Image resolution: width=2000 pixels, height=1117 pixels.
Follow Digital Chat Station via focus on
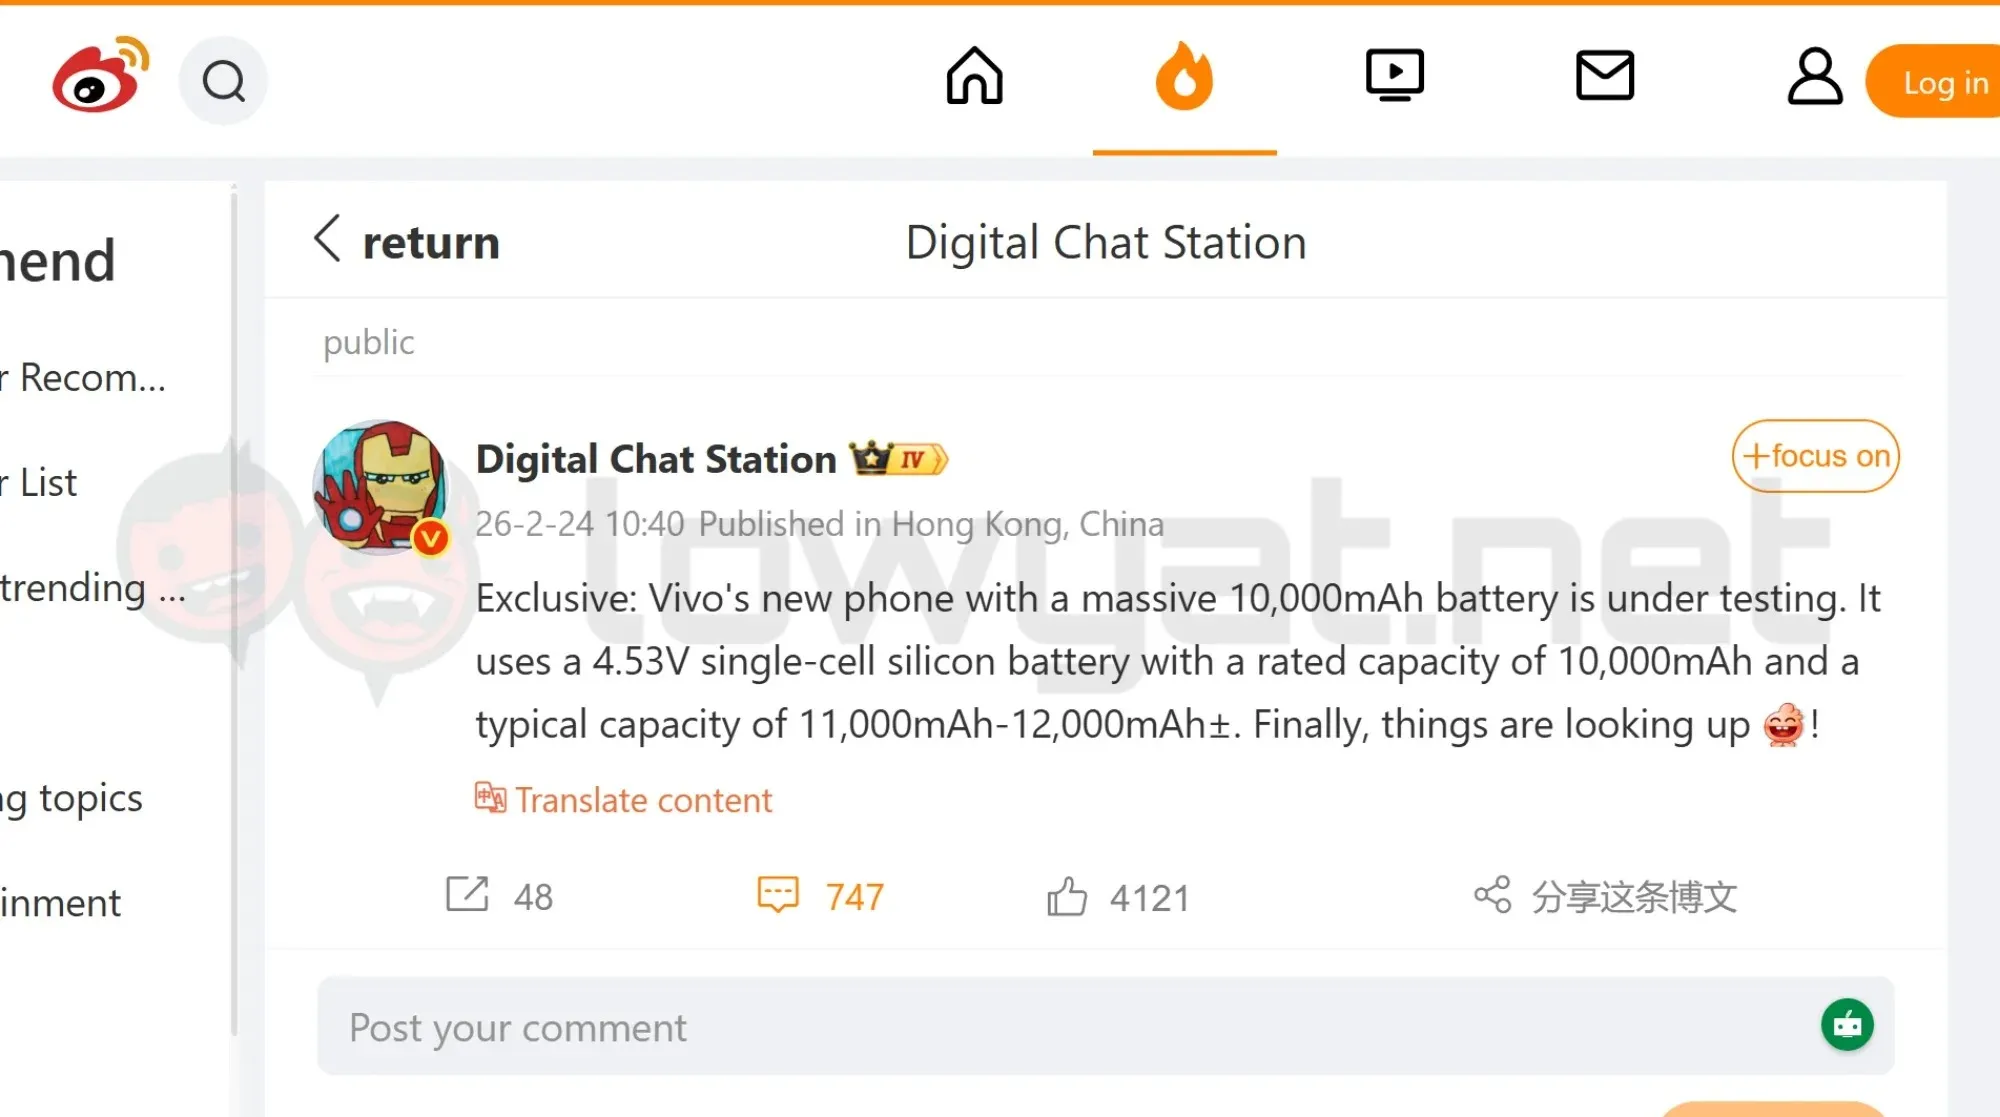tap(1814, 456)
